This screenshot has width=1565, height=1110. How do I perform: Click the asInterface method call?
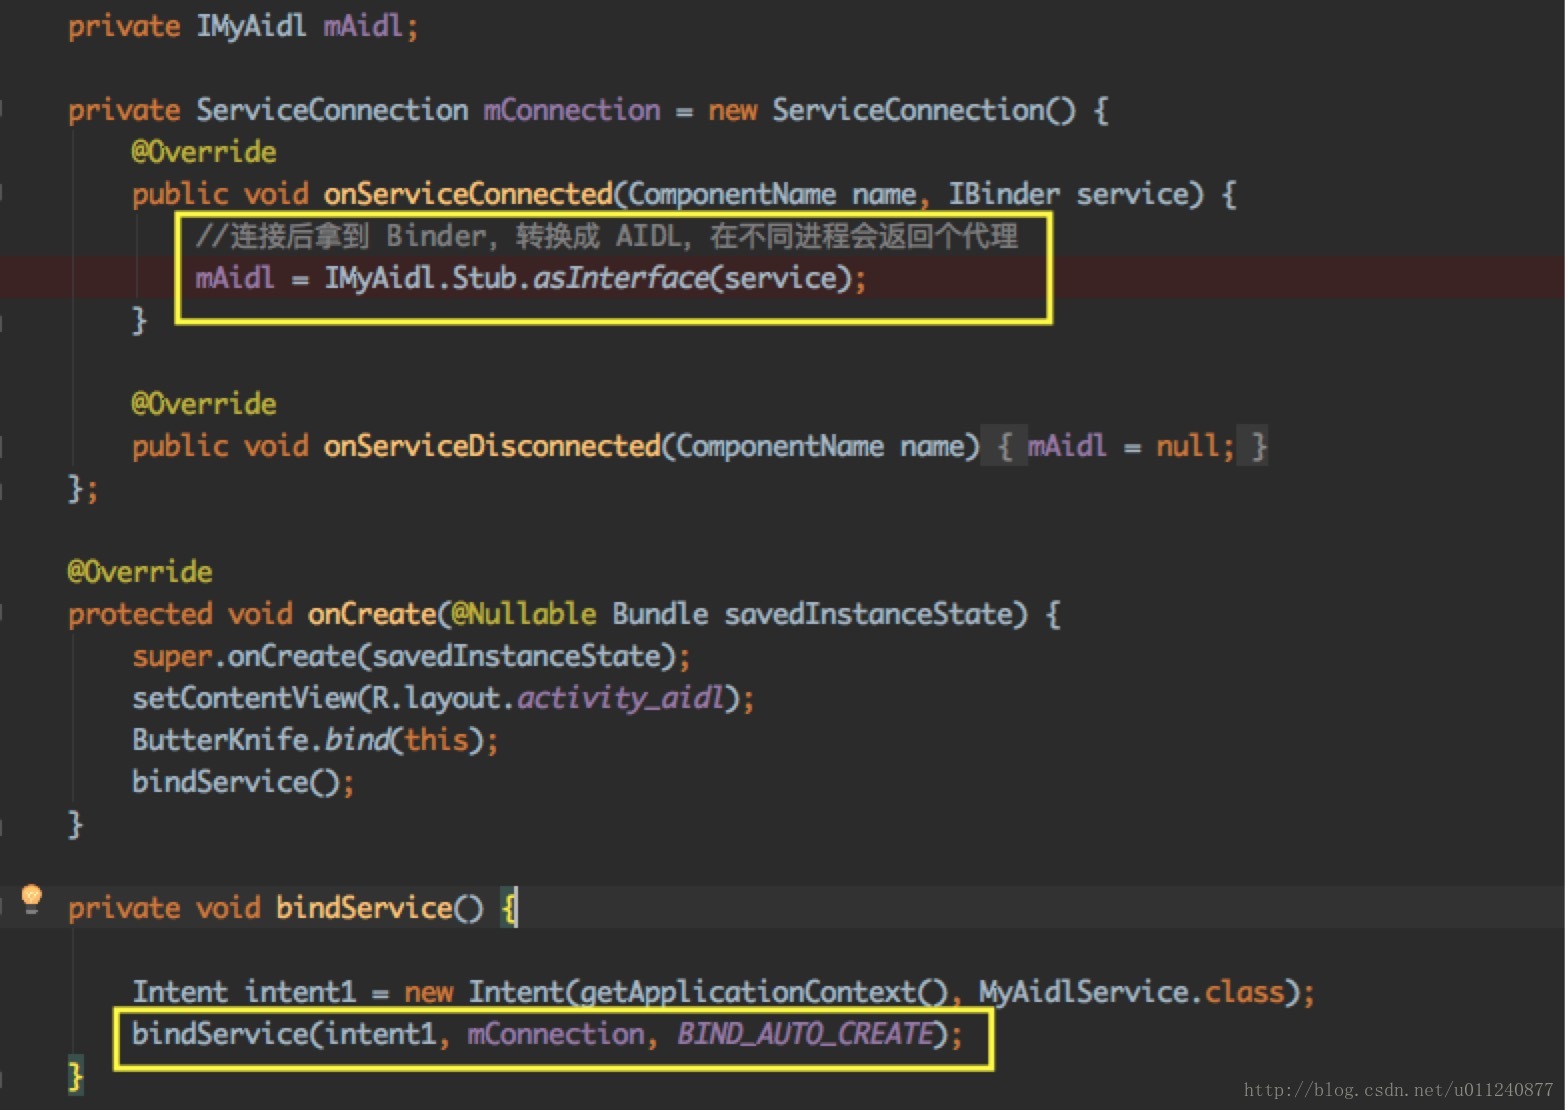click(x=620, y=277)
